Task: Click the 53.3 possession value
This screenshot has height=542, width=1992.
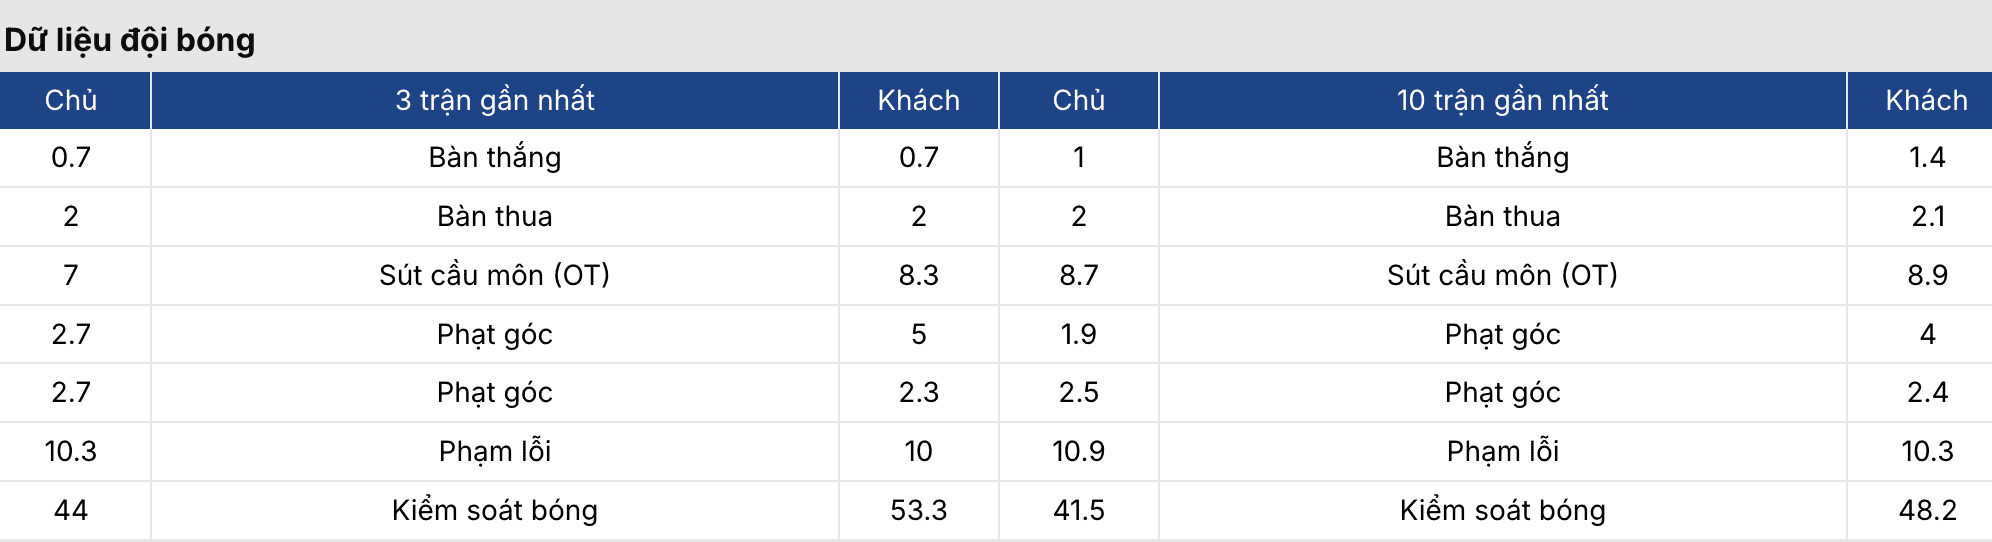Action: tap(918, 510)
